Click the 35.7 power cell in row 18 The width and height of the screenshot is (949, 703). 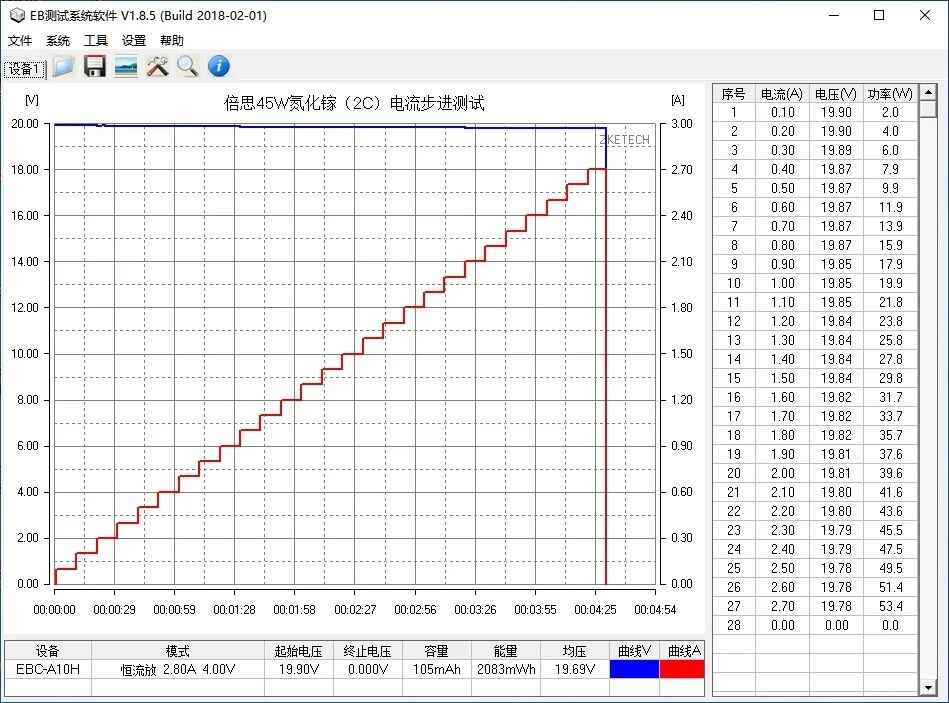click(x=890, y=435)
